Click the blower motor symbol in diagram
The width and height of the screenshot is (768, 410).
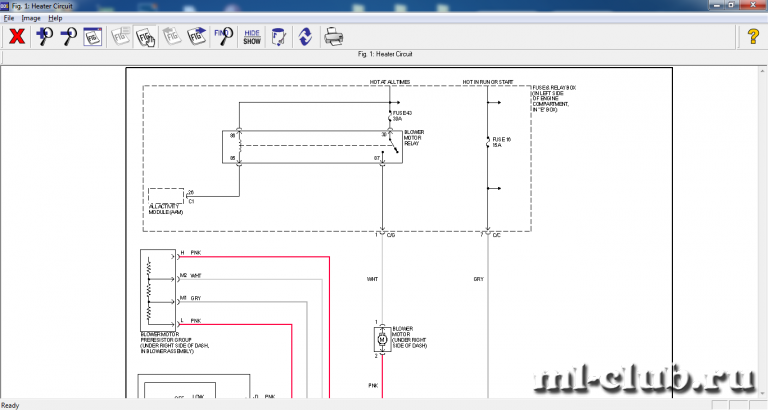point(381,340)
